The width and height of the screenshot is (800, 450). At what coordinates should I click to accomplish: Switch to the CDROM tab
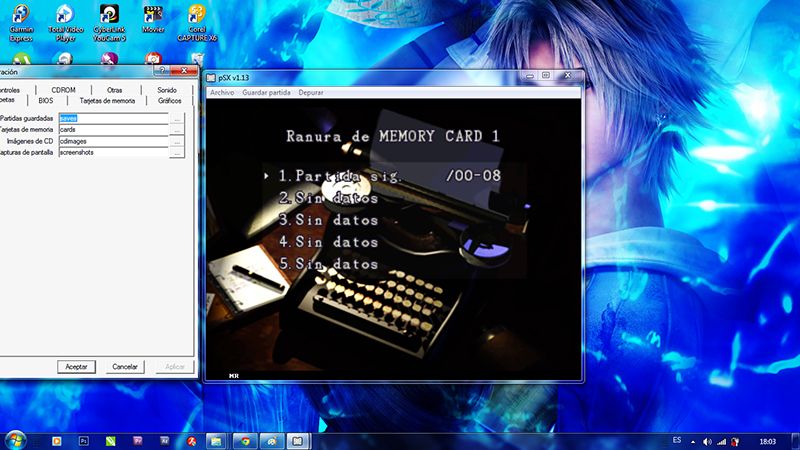point(63,90)
